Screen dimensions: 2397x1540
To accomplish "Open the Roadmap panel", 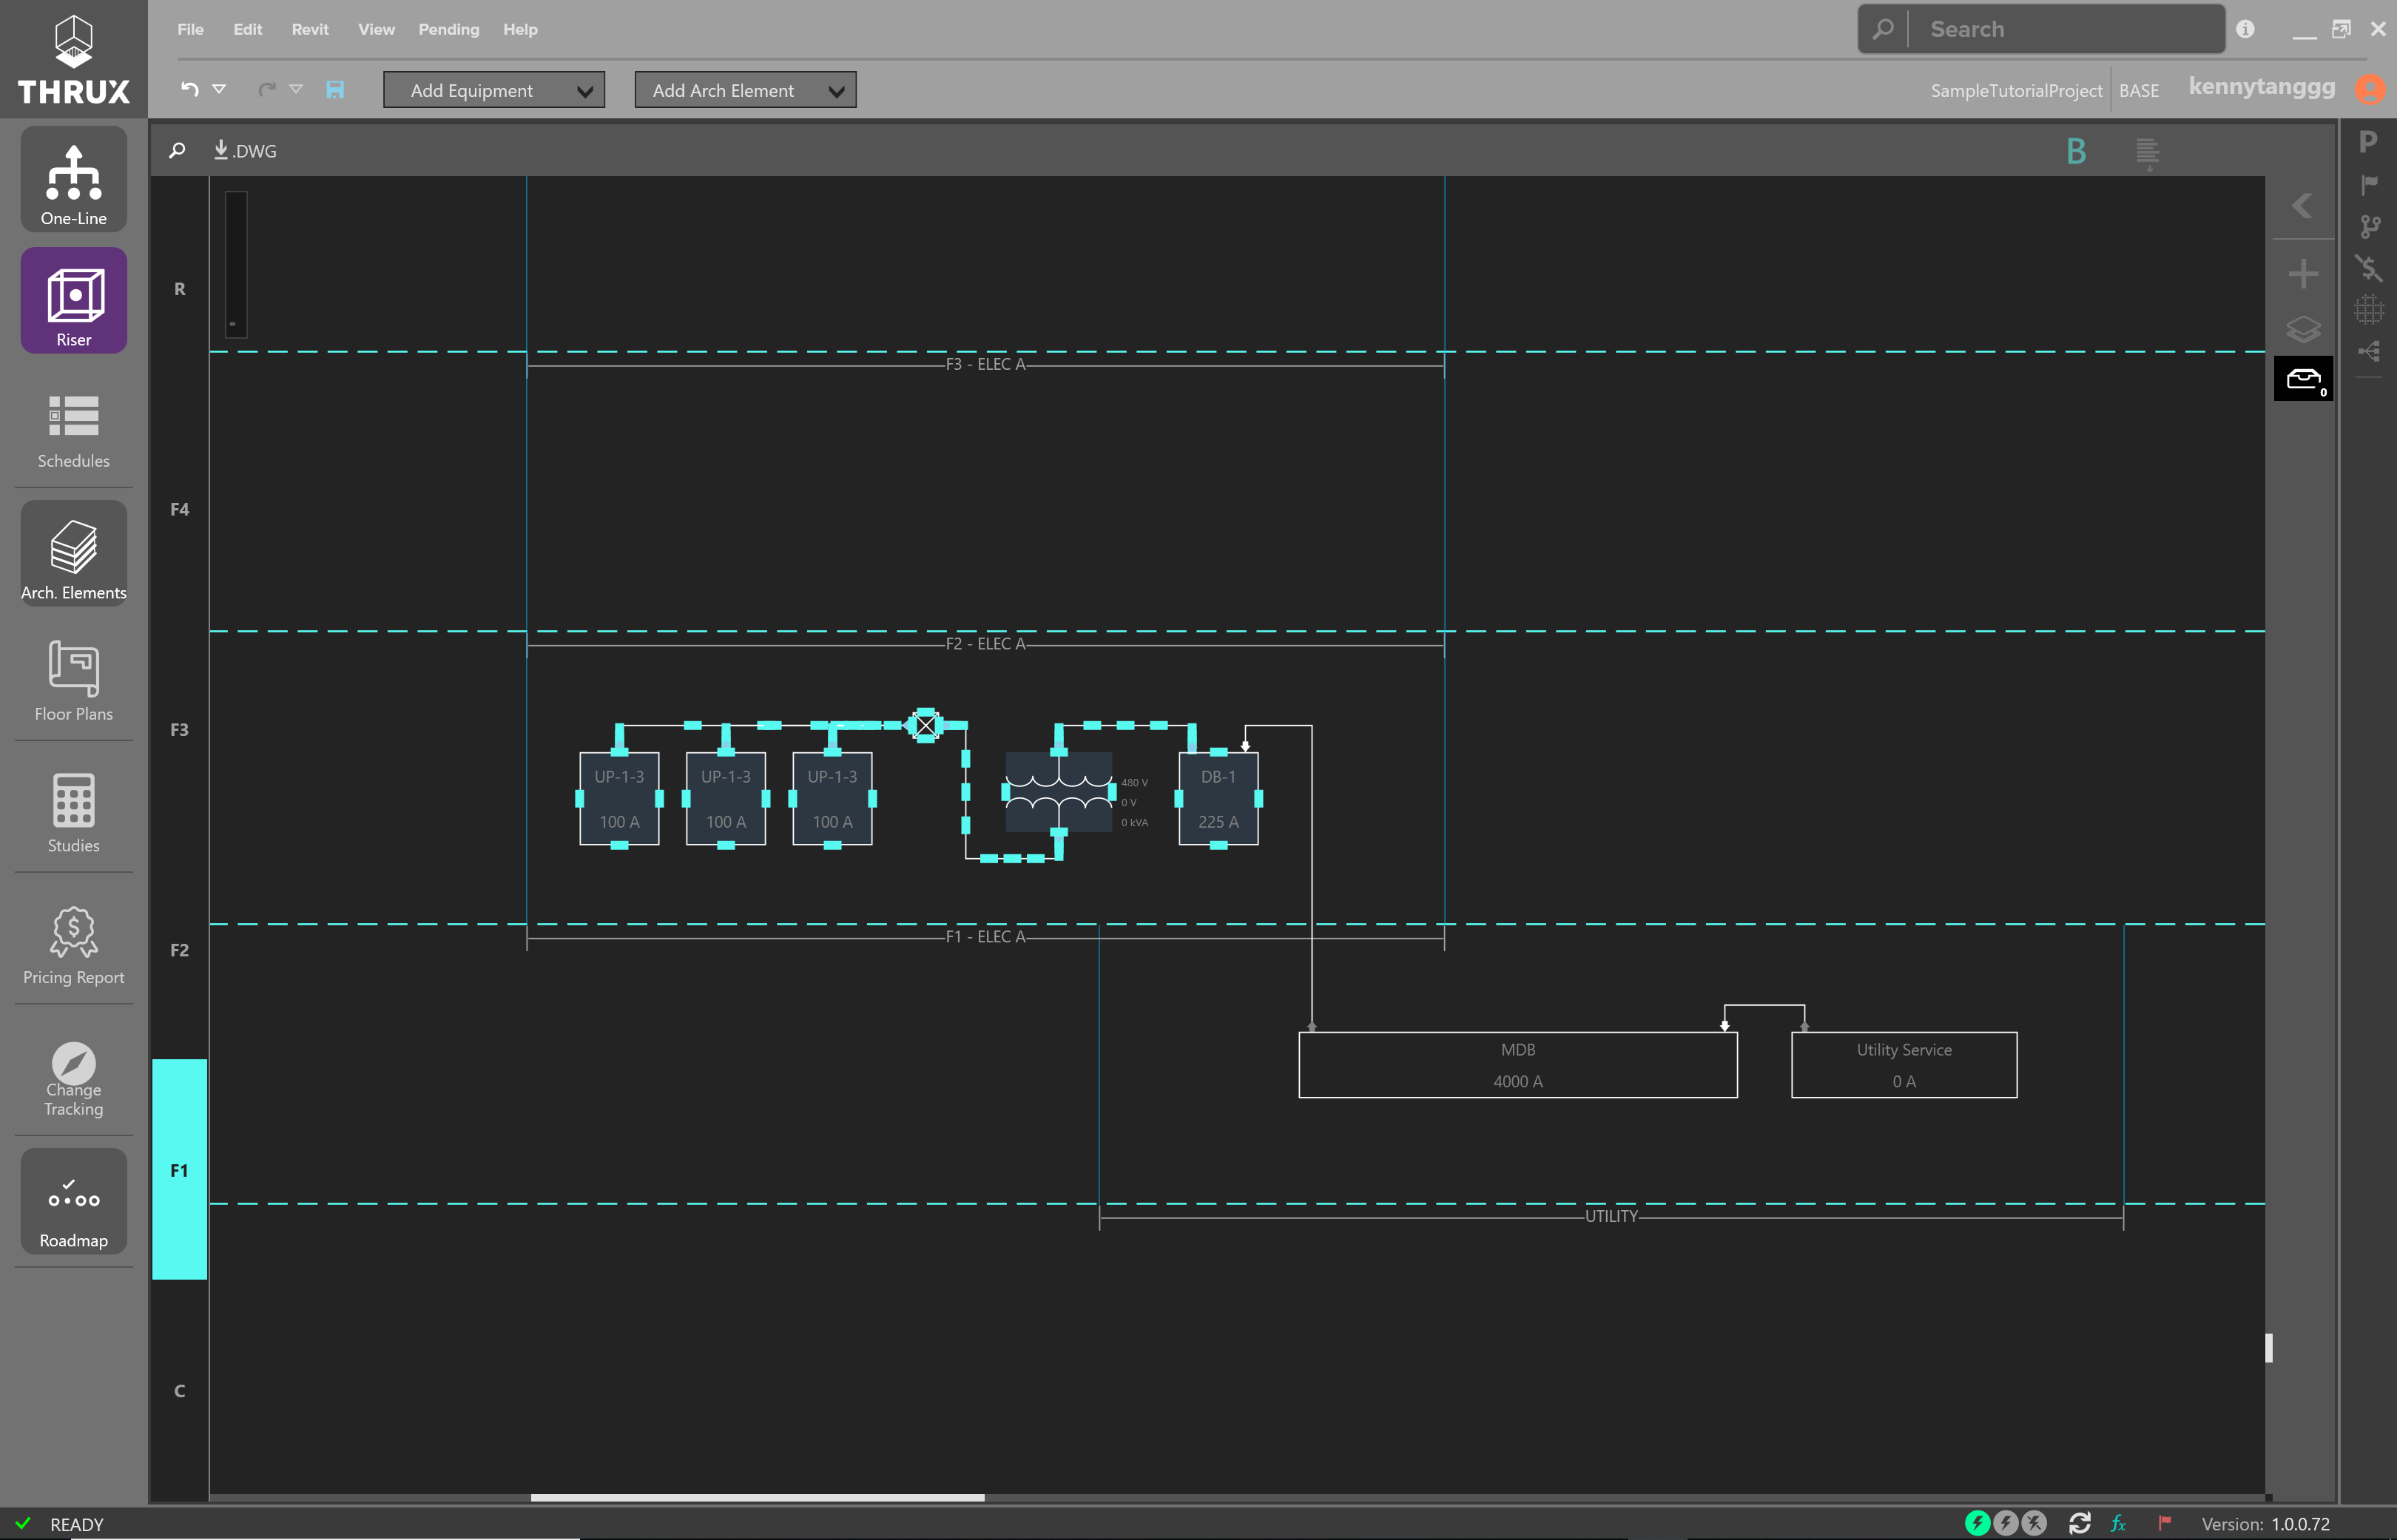I will click(x=73, y=1201).
